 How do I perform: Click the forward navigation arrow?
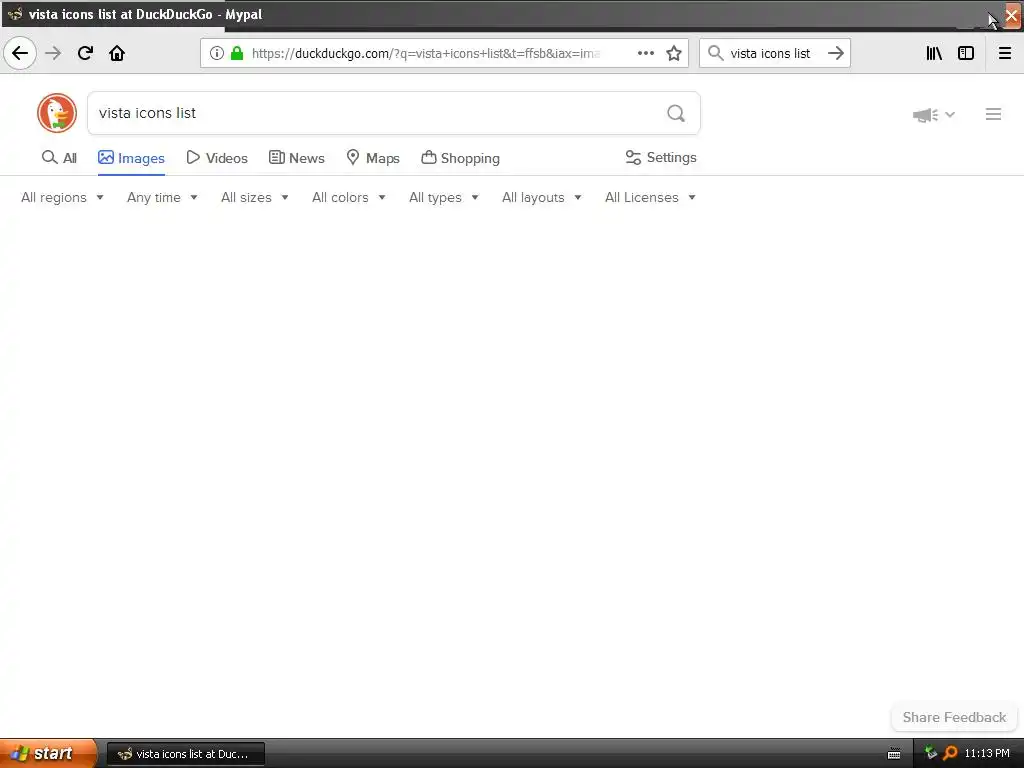point(53,53)
